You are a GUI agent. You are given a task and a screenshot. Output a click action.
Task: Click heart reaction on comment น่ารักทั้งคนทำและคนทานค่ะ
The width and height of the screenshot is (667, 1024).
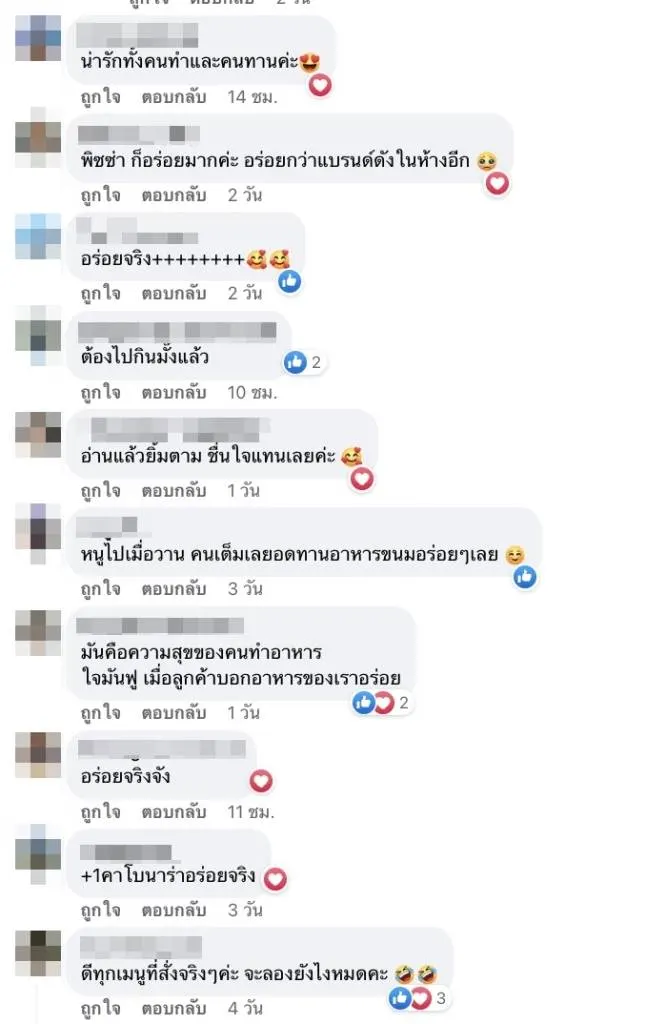320,86
